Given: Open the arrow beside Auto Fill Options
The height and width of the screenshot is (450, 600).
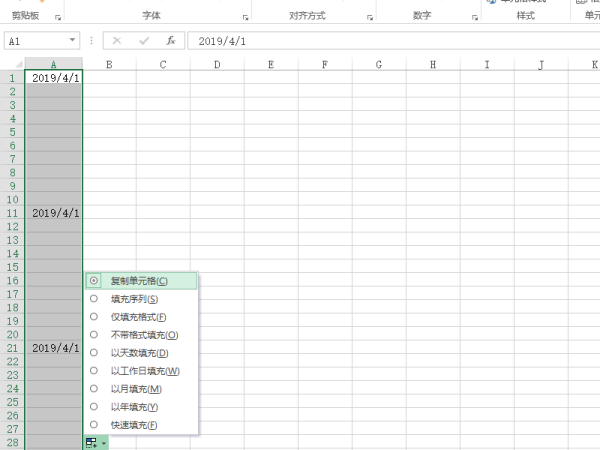Looking at the screenshot, I should point(102,441).
